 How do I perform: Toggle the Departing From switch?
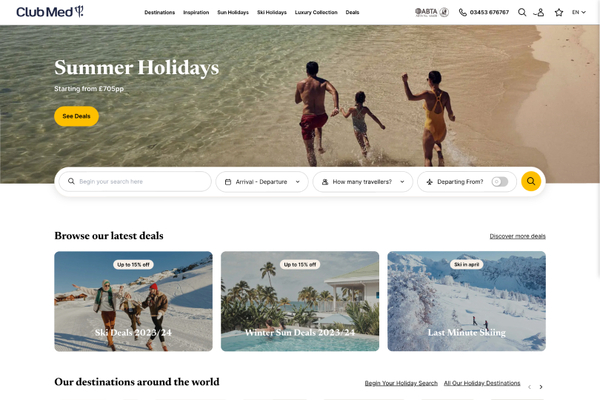(500, 181)
